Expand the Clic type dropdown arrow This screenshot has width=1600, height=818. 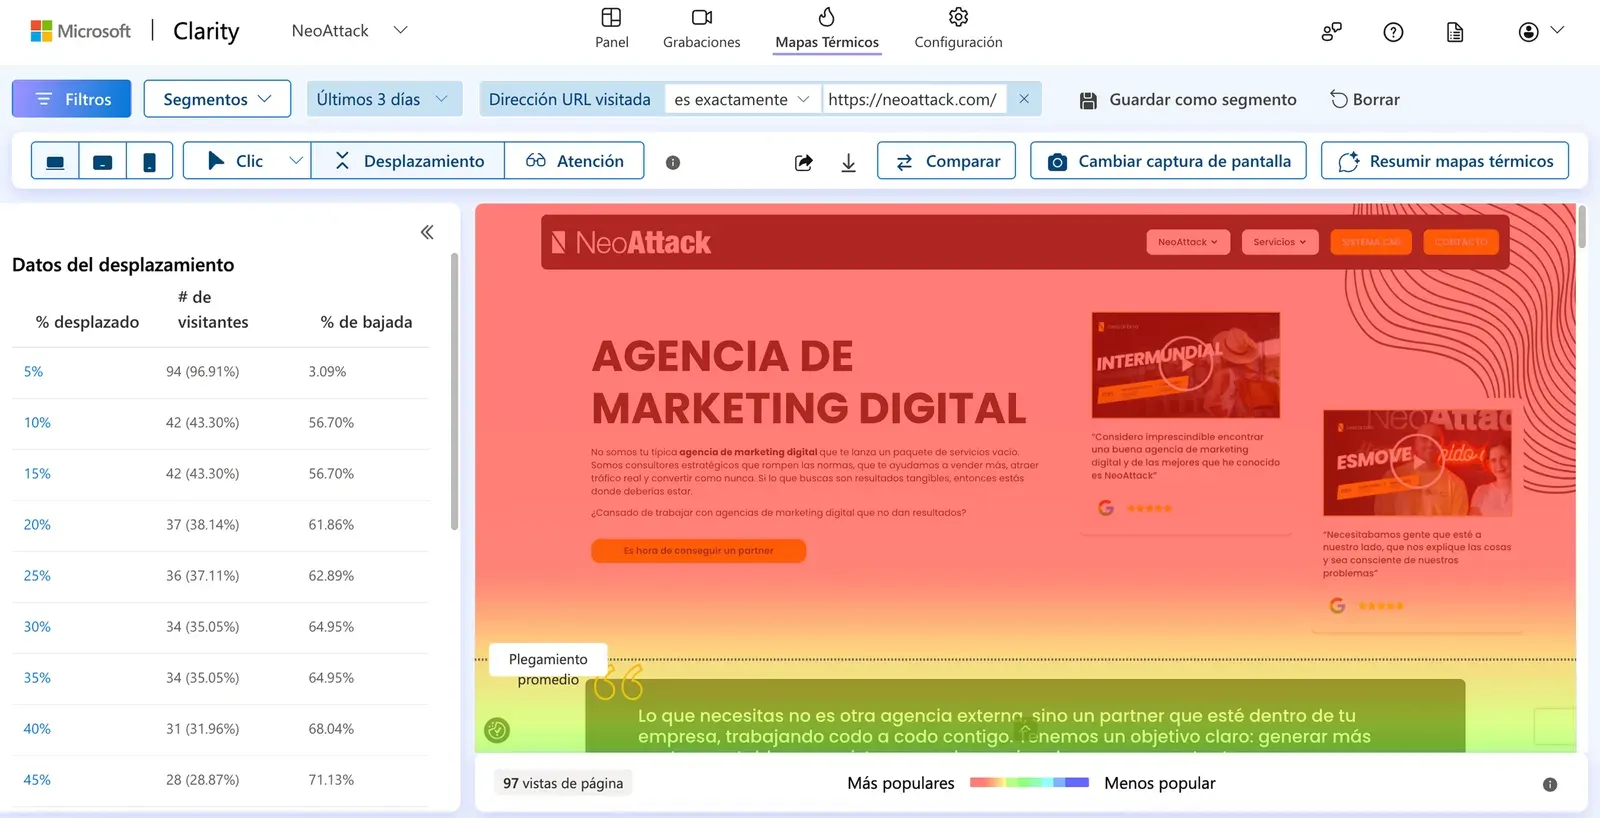pyautogui.click(x=296, y=161)
